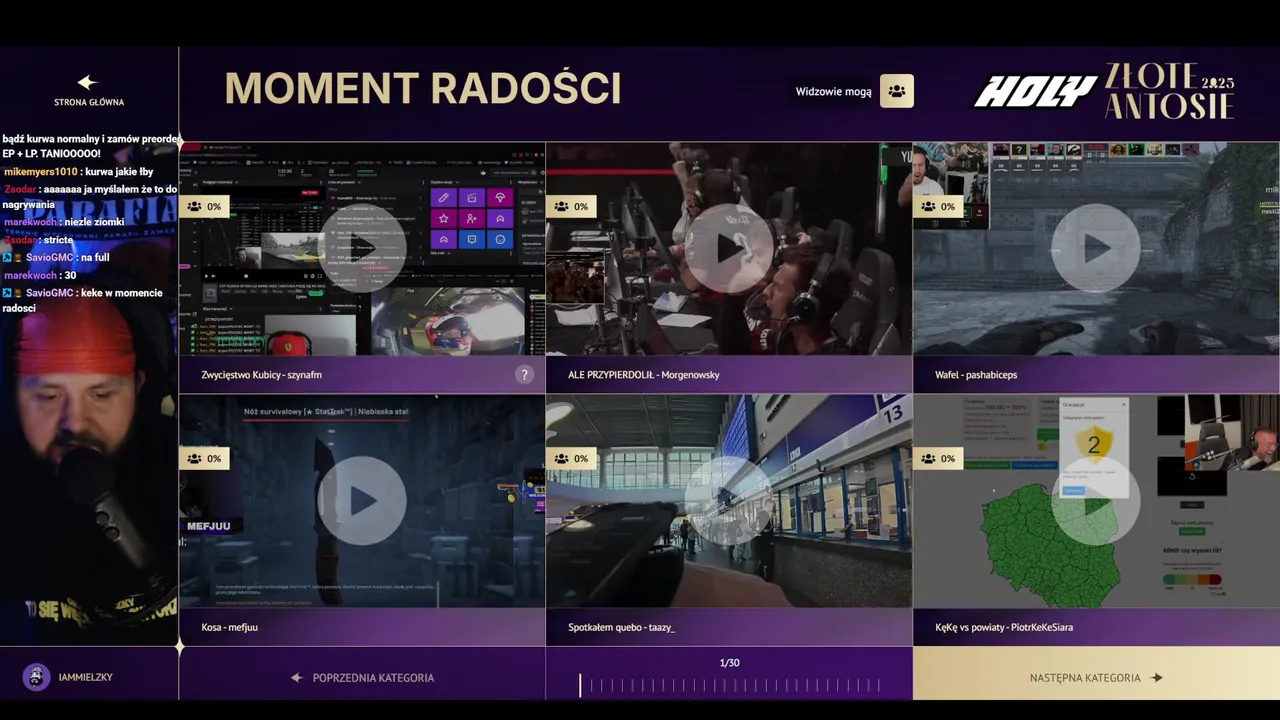Click chat username 'mikemyers1010'
Screen dimensions: 1280x720
coord(41,172)
